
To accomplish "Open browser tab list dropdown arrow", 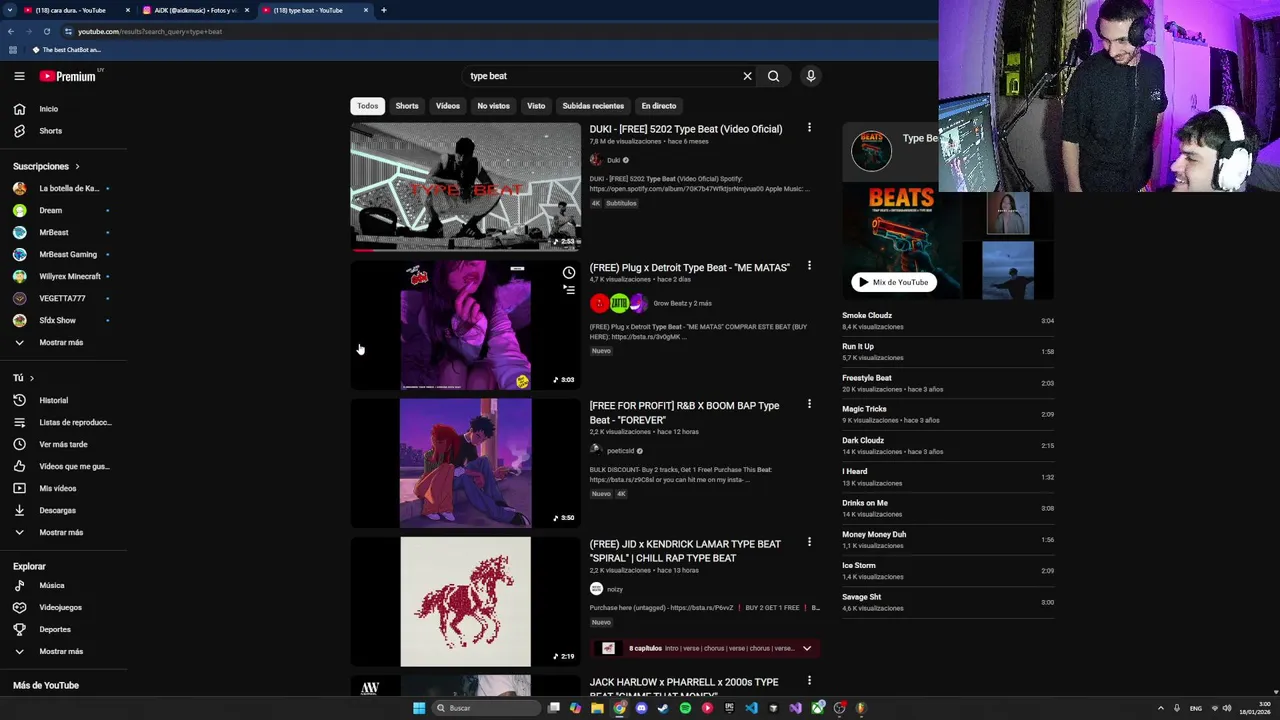I will 10,10.
